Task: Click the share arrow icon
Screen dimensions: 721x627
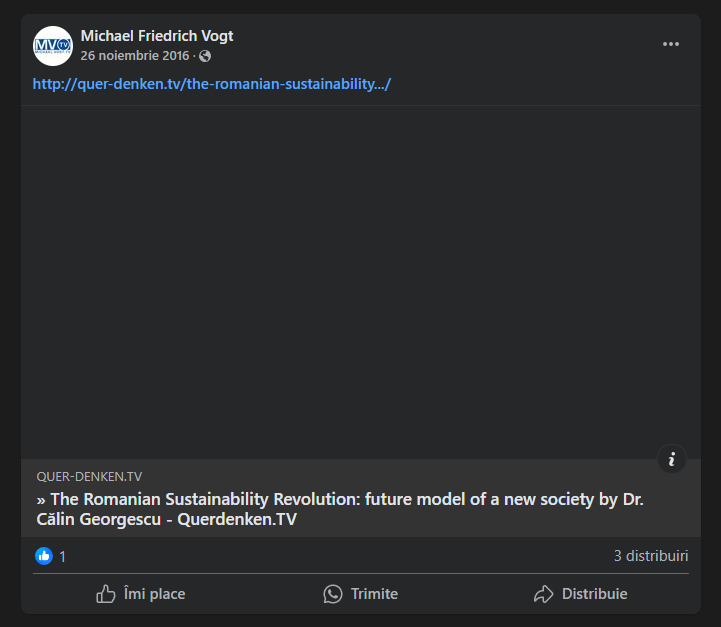Action: tap(544, 594)
